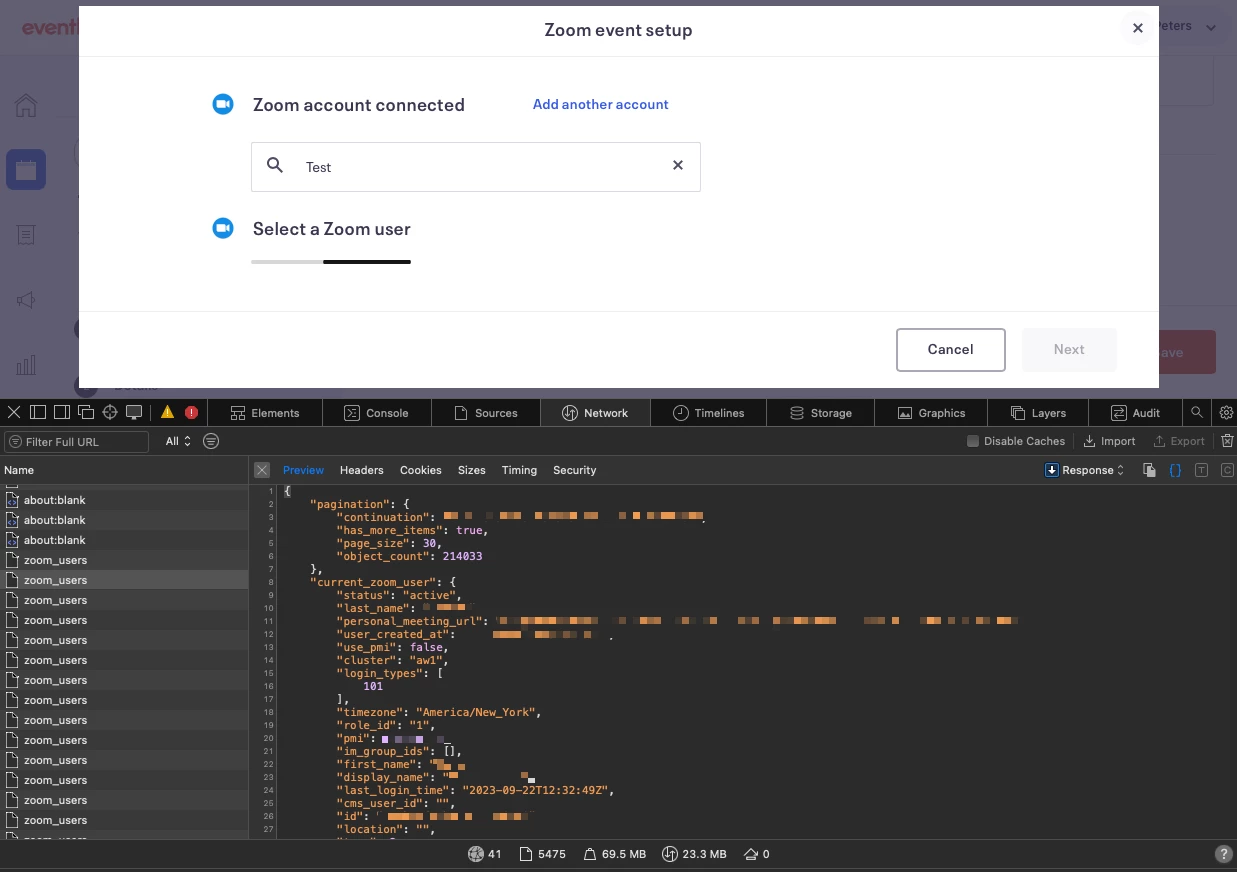
Task: Open the Timelines tab
Action: [x=709, y=412]
